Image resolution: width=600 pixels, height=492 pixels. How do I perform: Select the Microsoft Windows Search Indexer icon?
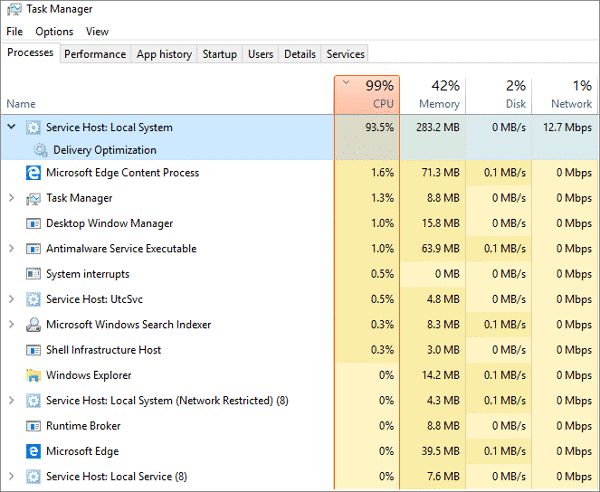[x=33, y=324]
